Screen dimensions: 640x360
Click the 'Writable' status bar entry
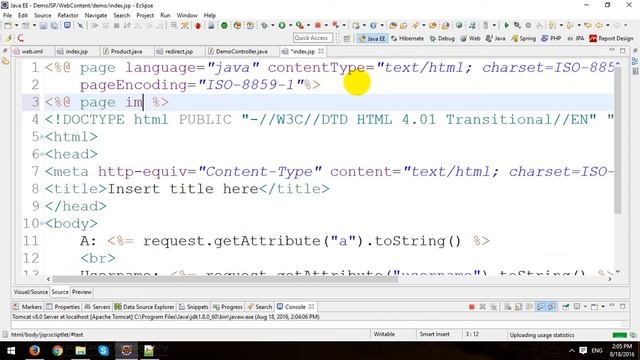384,334
